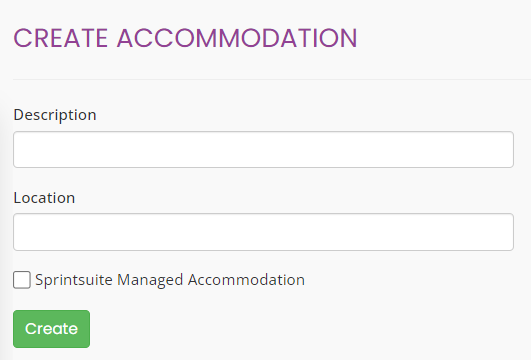Focus the text box under Location
531x360 pixels.
(x=263, y=232)
